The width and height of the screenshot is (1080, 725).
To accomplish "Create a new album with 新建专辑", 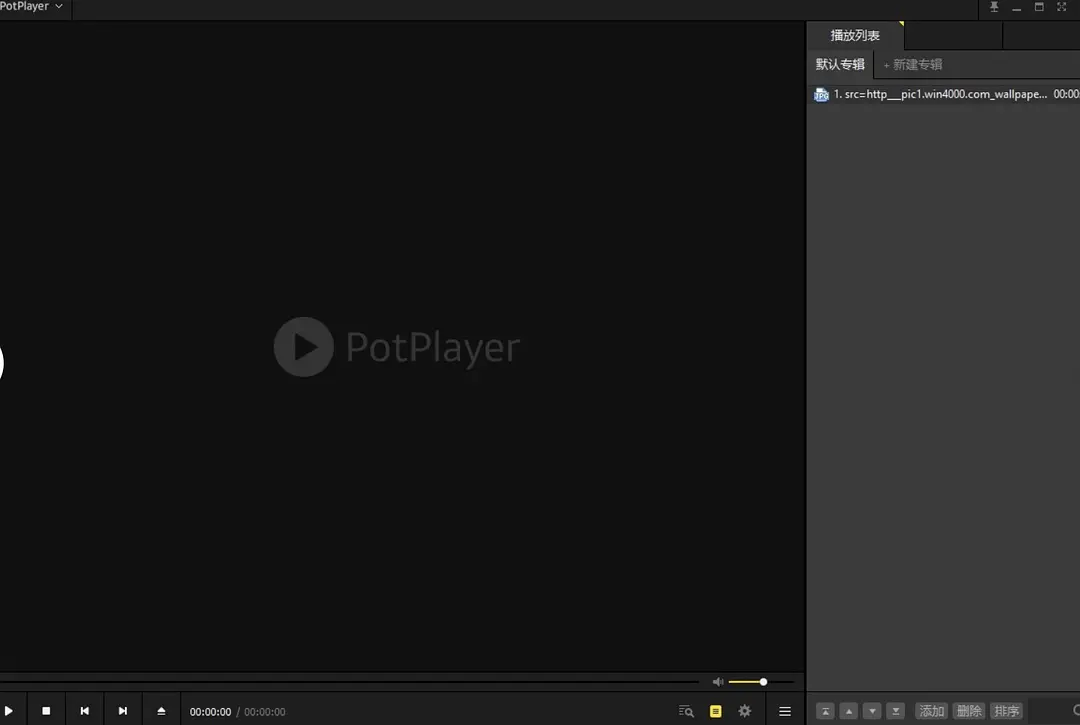I will (x=913, y=65).
